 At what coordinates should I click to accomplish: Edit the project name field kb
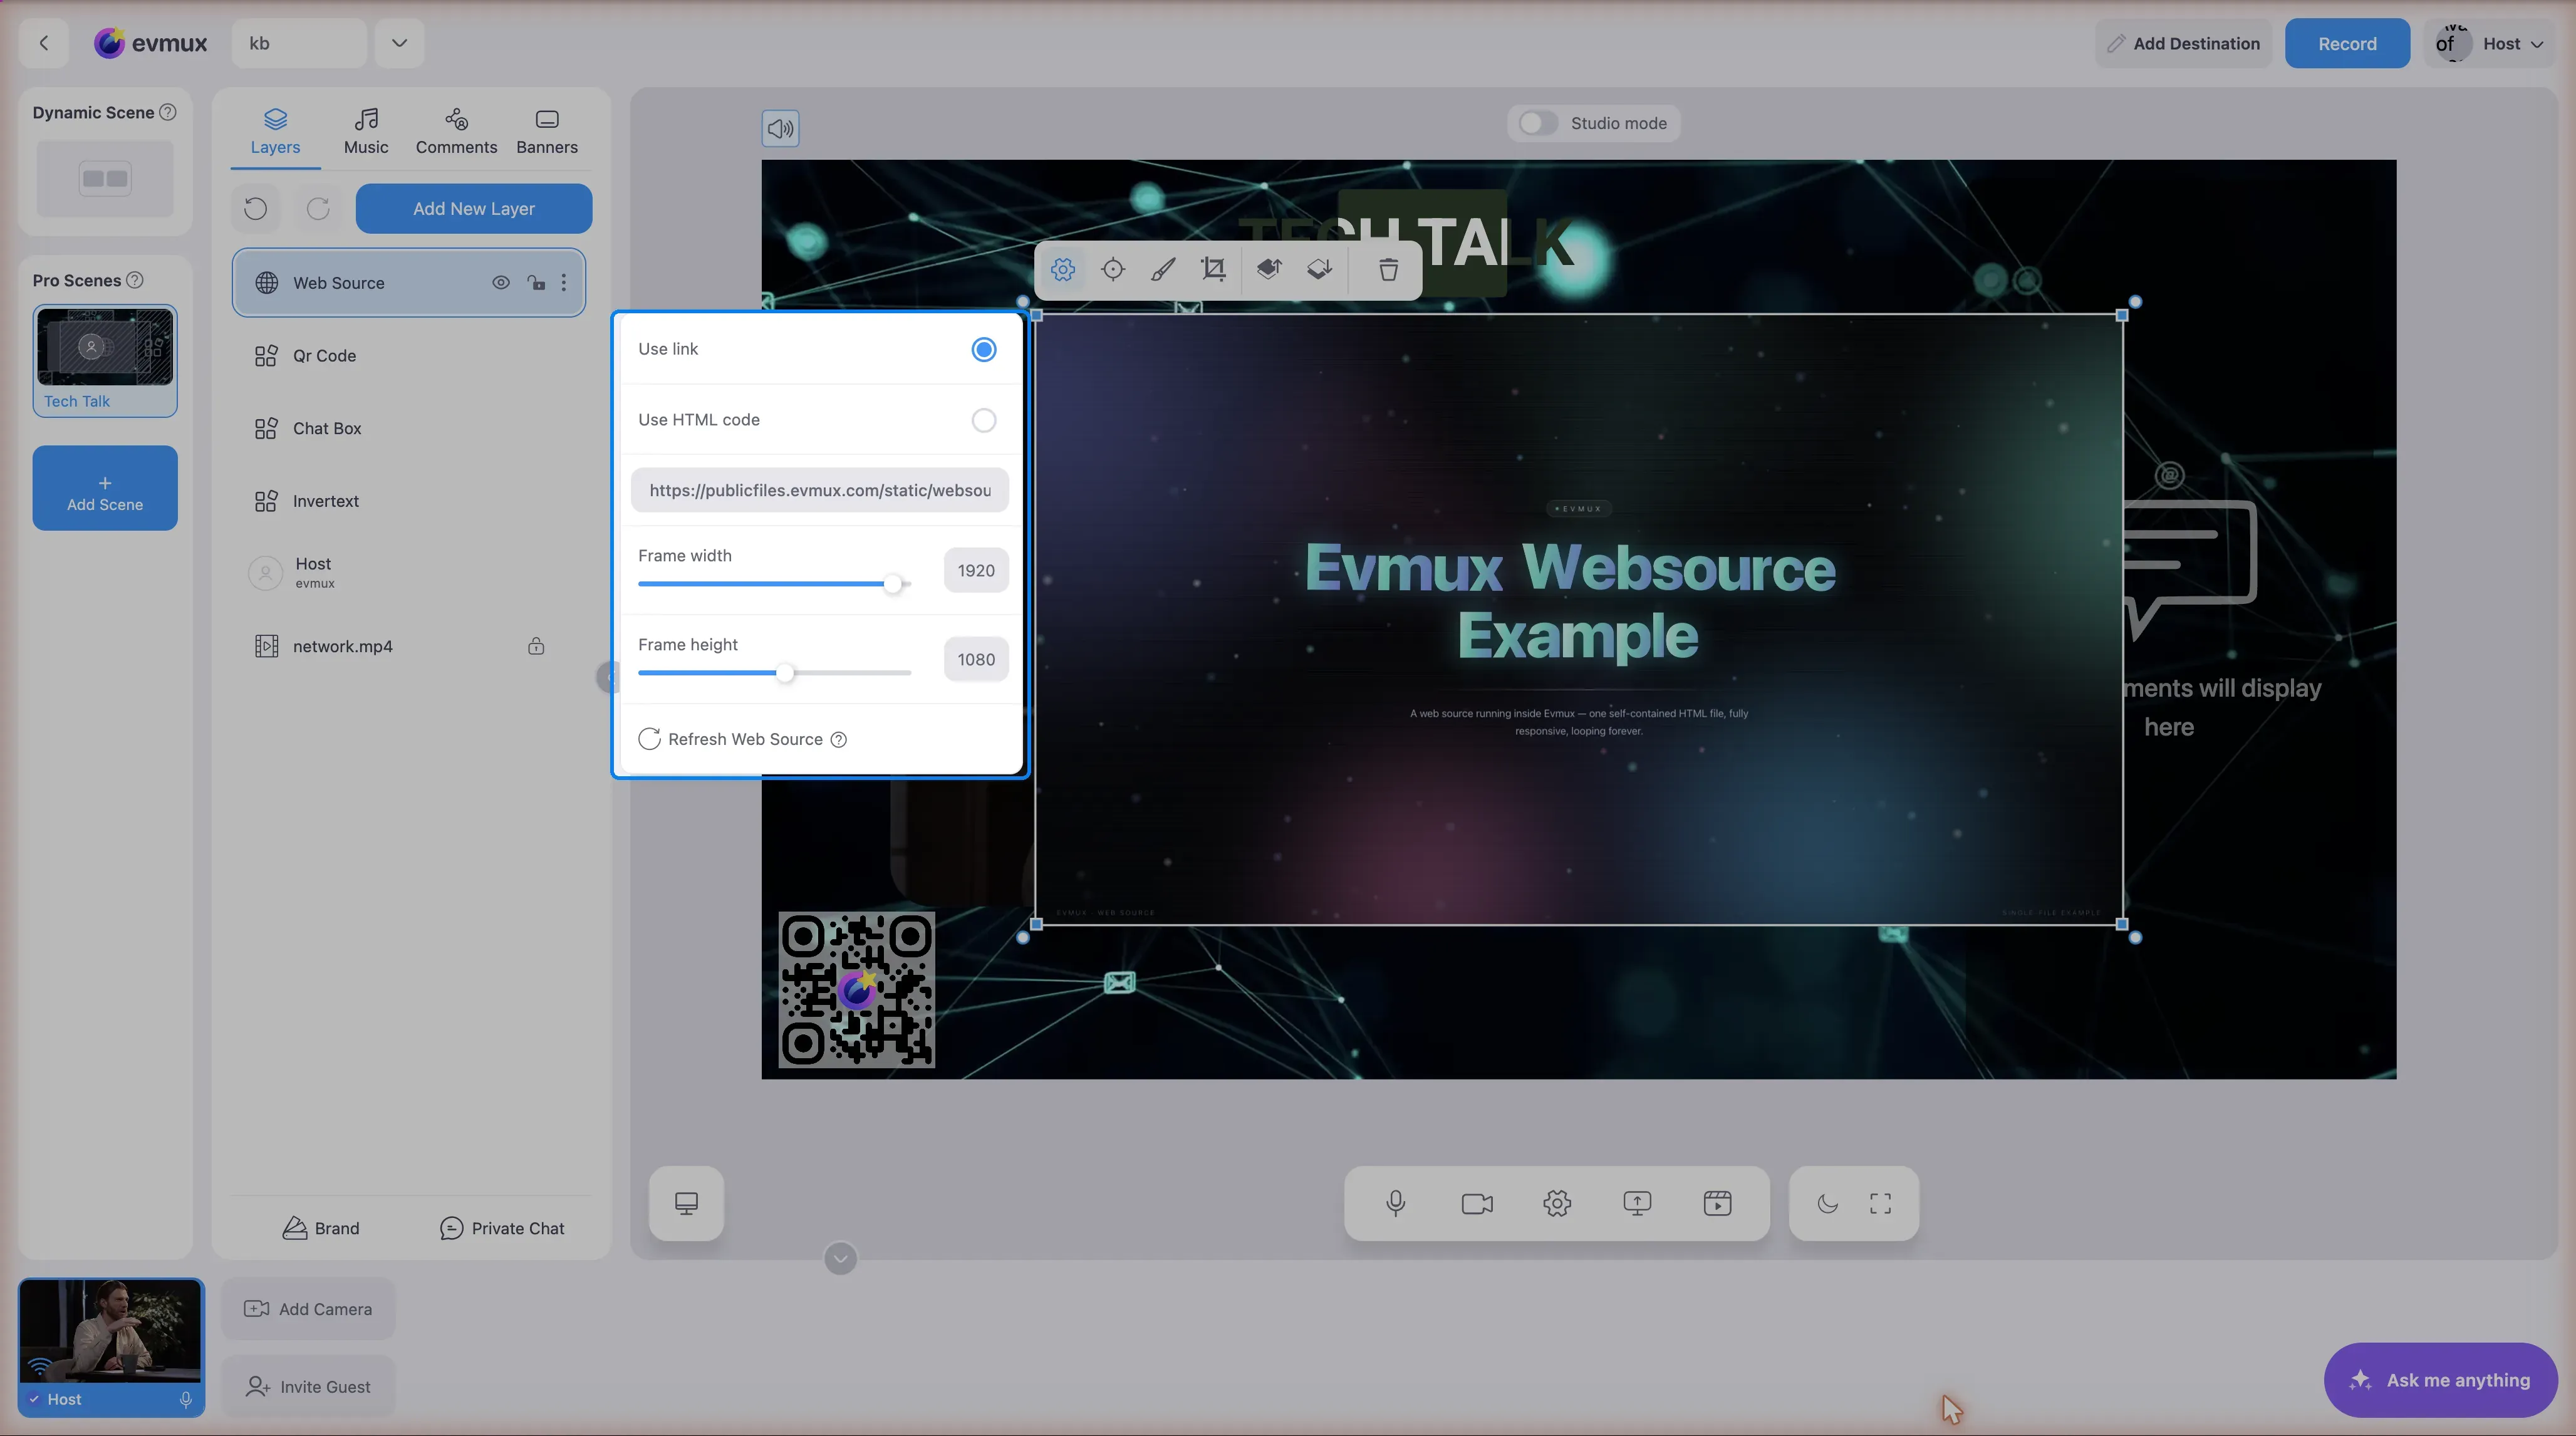pyautogui.click(x=299, y=43)
